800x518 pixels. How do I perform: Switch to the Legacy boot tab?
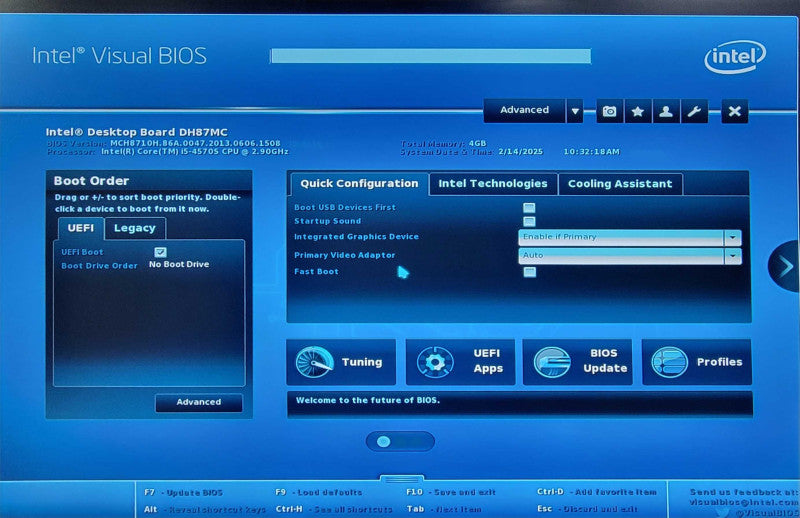pos(135,228)
